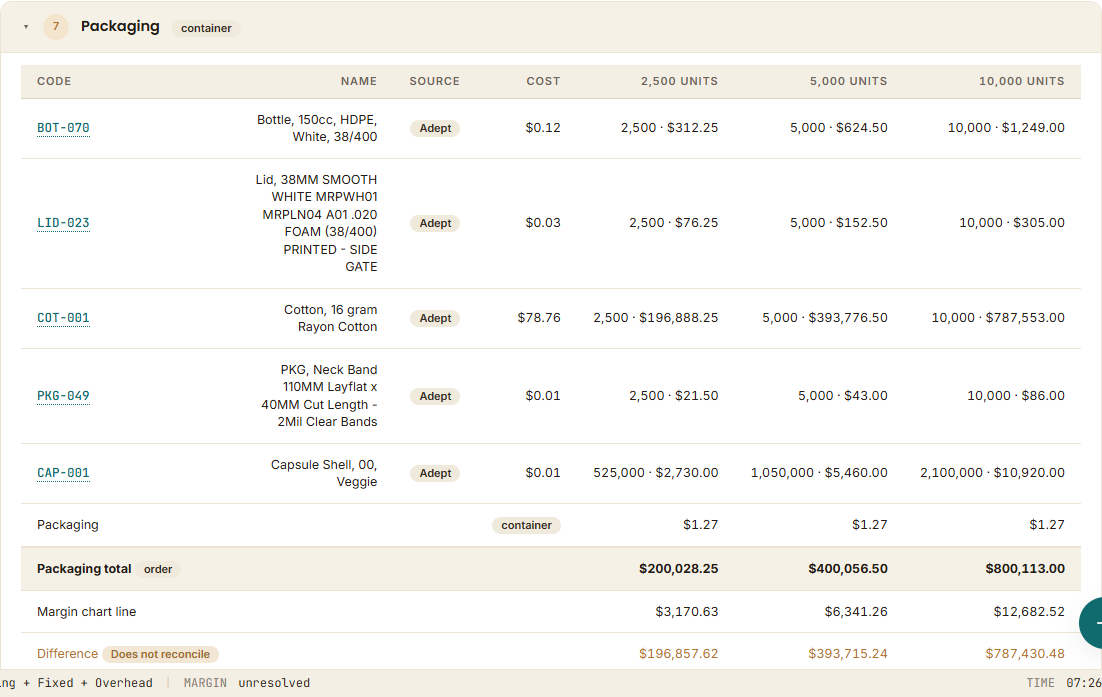1102x697 pixels.
Task: Click the Adept badge in CAP-001 row
Action: 435,473
